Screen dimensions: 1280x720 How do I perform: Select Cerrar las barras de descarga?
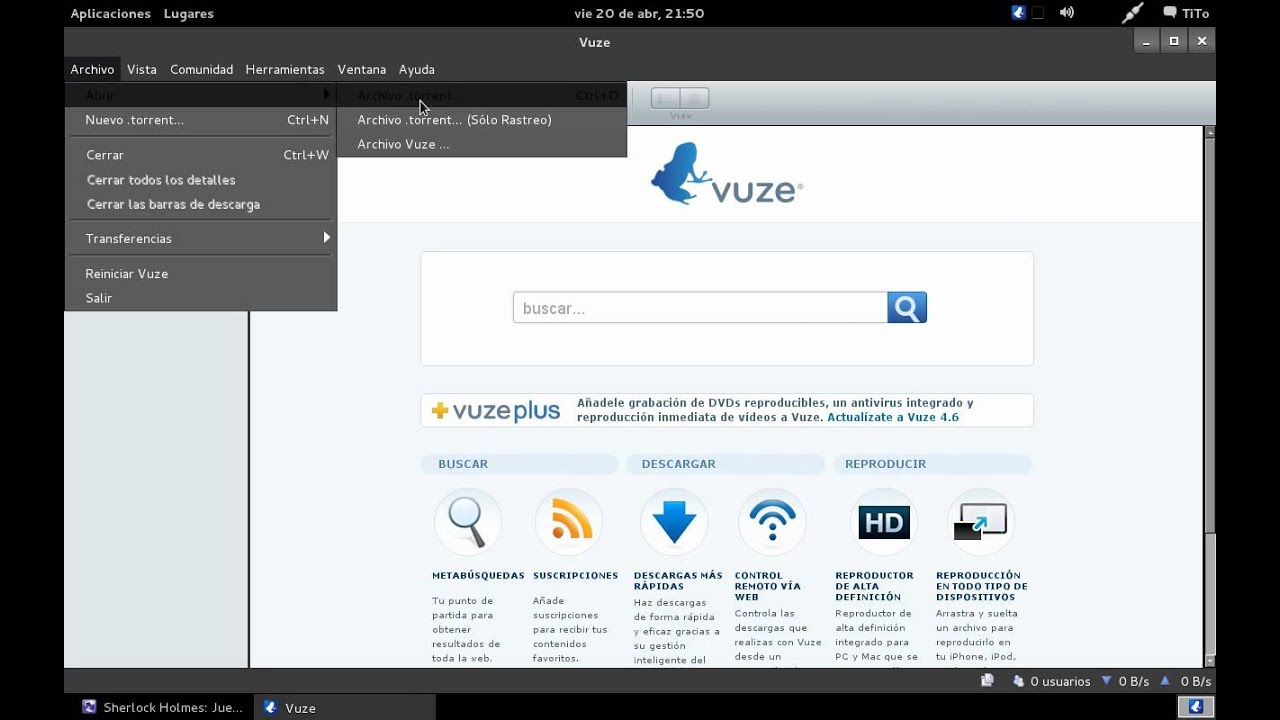pos(201,204)
